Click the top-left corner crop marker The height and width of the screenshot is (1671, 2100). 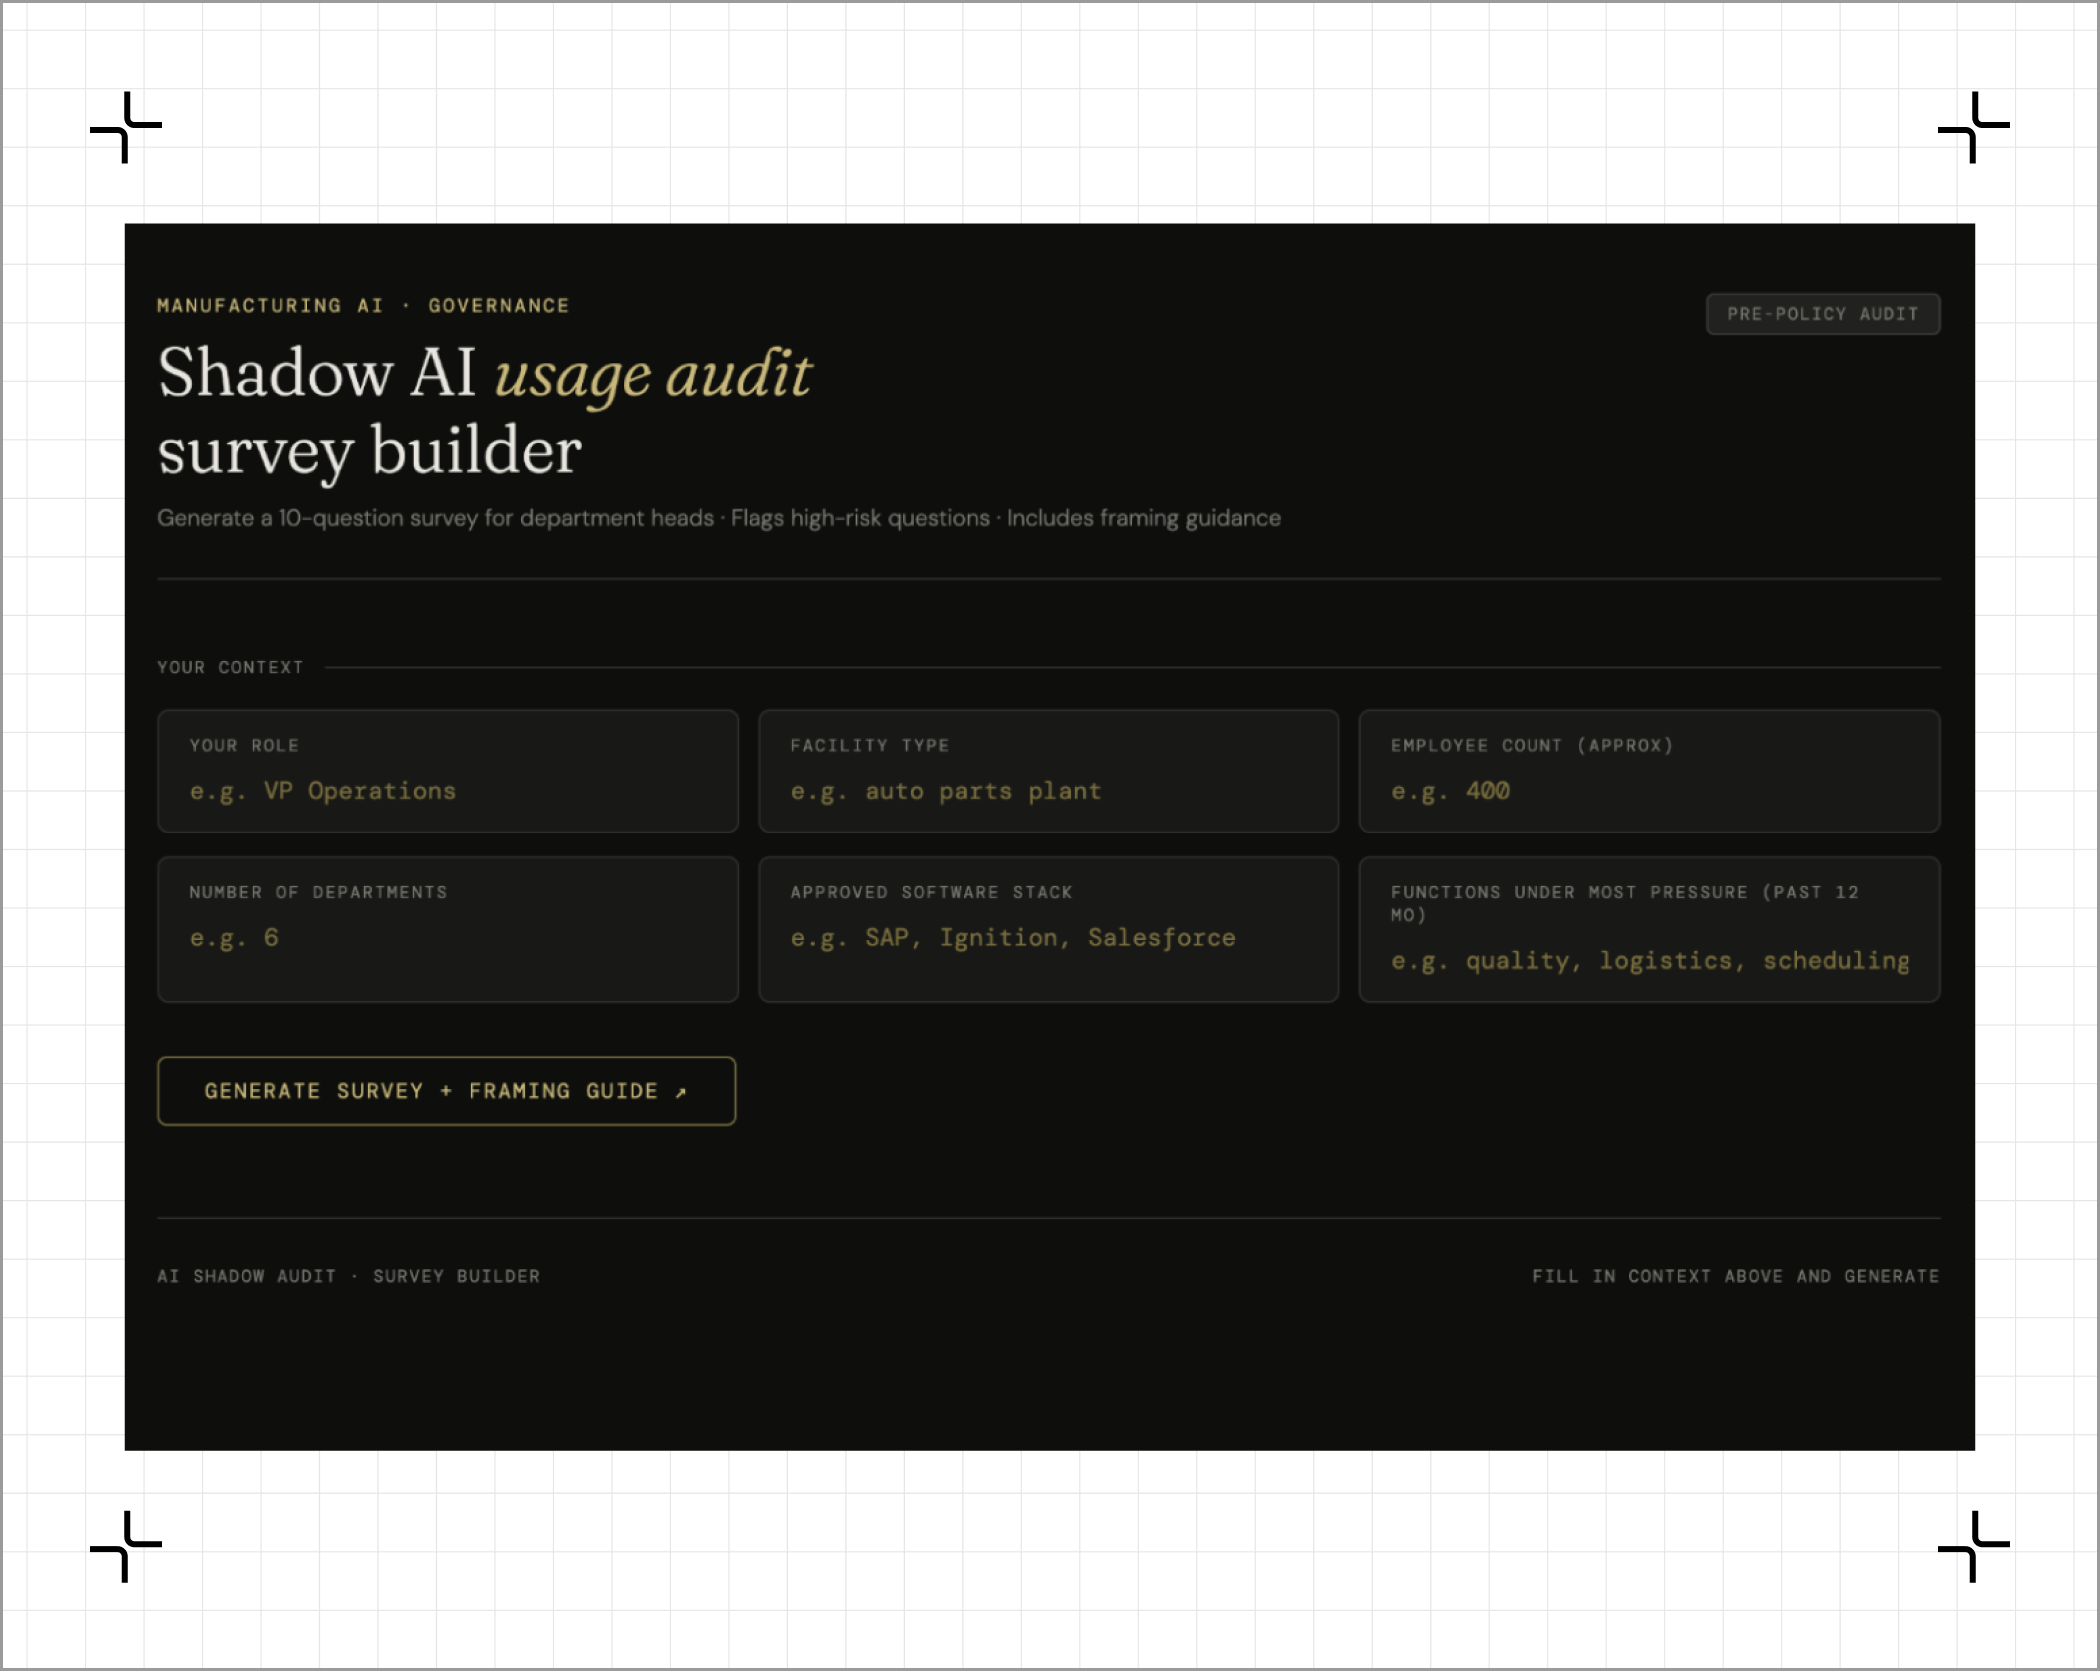(126, 127)
